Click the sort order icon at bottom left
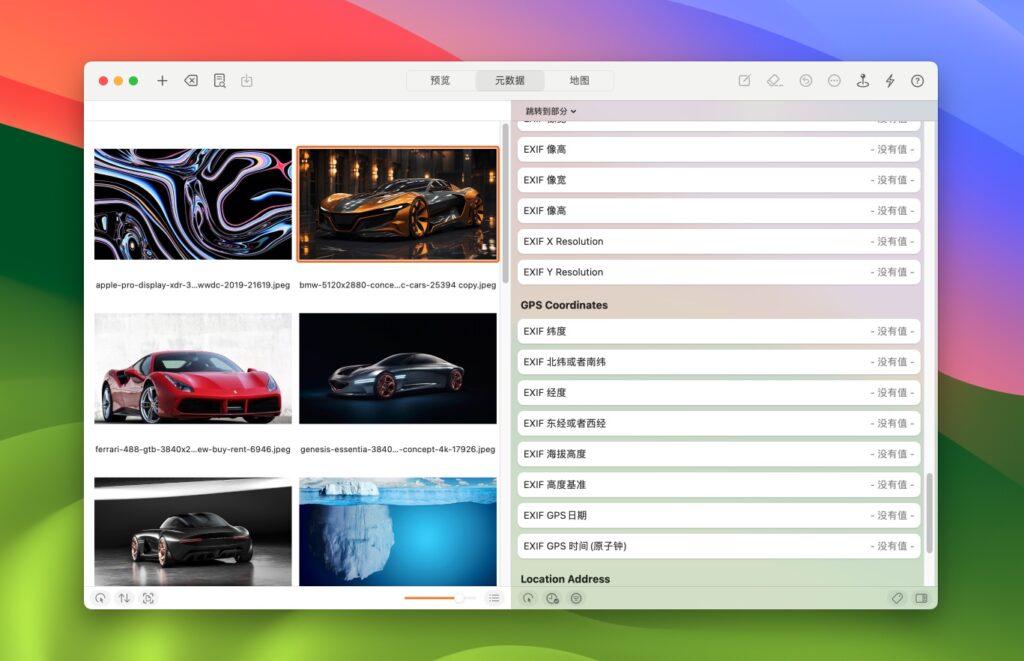The height and width of the screenshot is (661, 1024). point(124,597)
